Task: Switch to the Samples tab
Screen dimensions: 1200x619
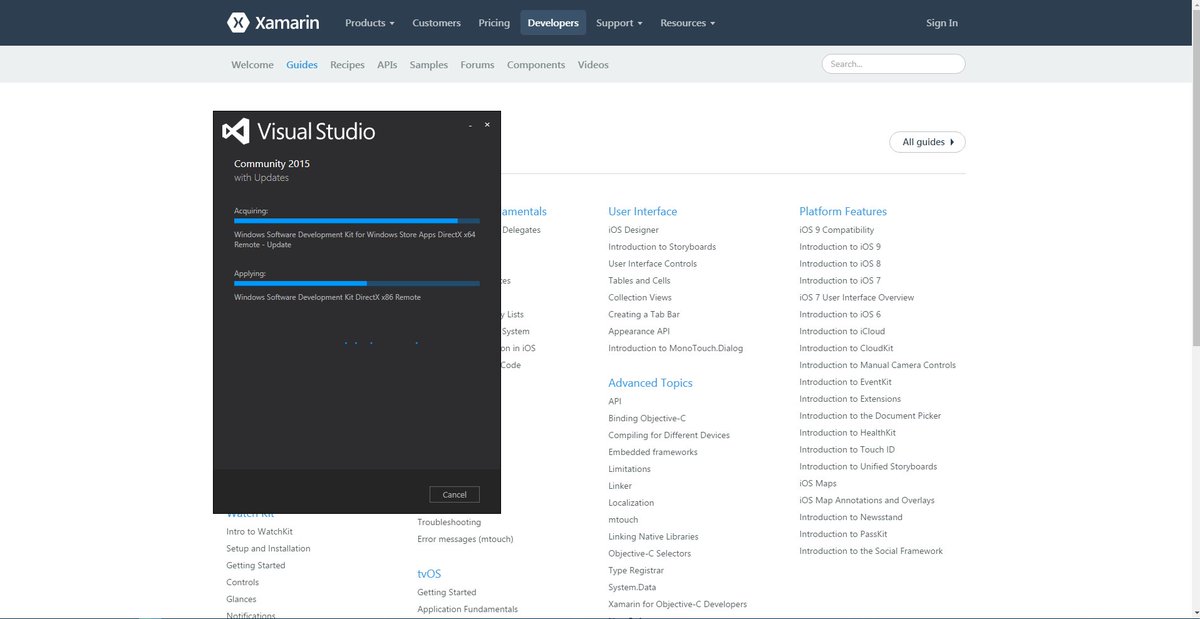Action: click(429, 65)
